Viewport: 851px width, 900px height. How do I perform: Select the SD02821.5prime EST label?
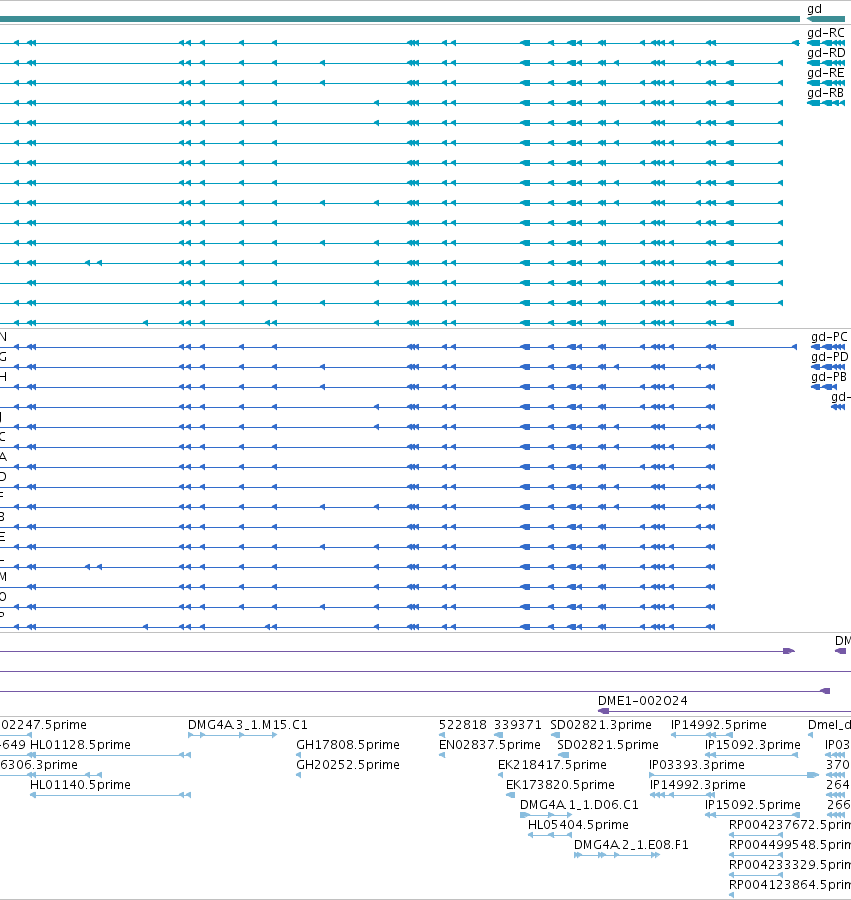tap(608, 745)
